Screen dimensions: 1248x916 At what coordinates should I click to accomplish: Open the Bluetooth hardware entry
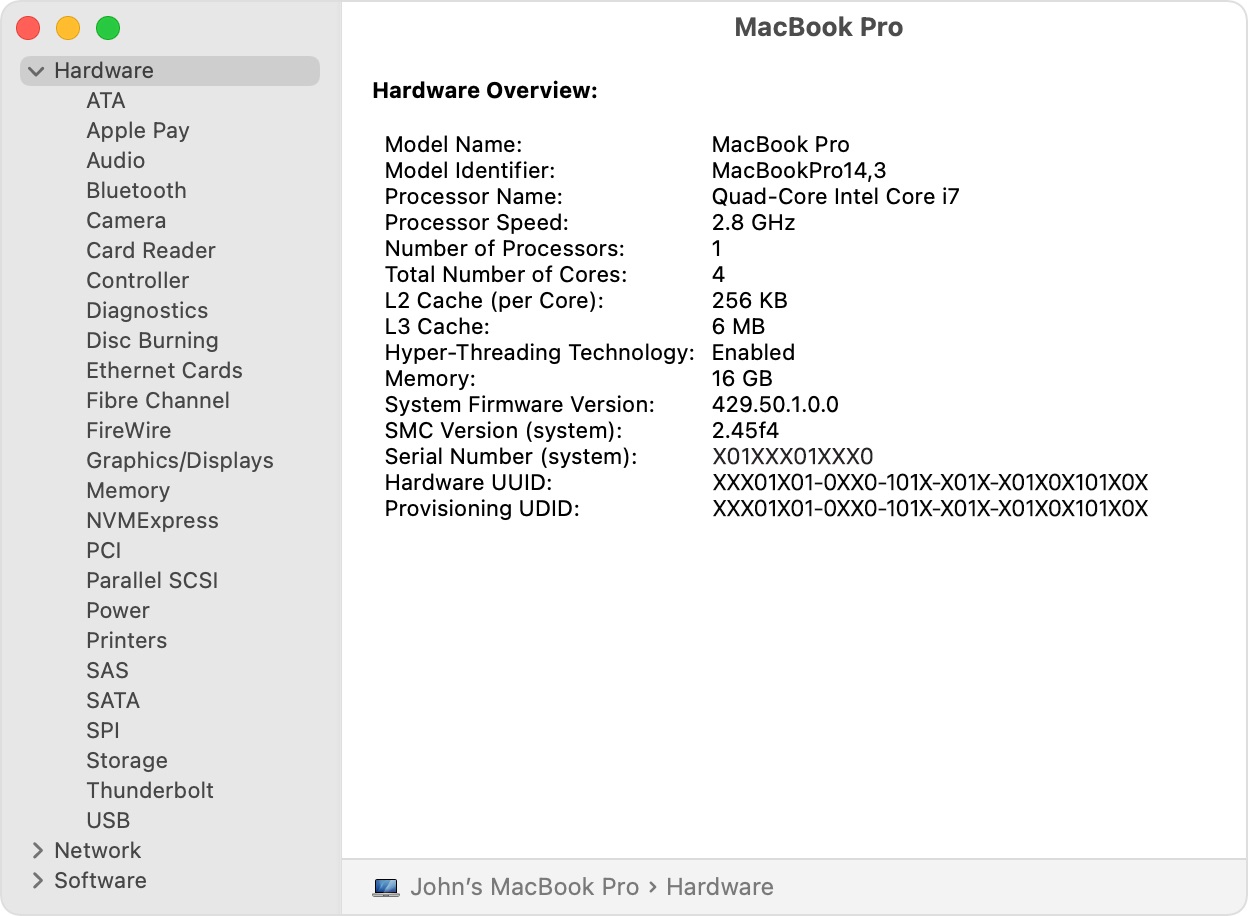[x=136, y=191]
